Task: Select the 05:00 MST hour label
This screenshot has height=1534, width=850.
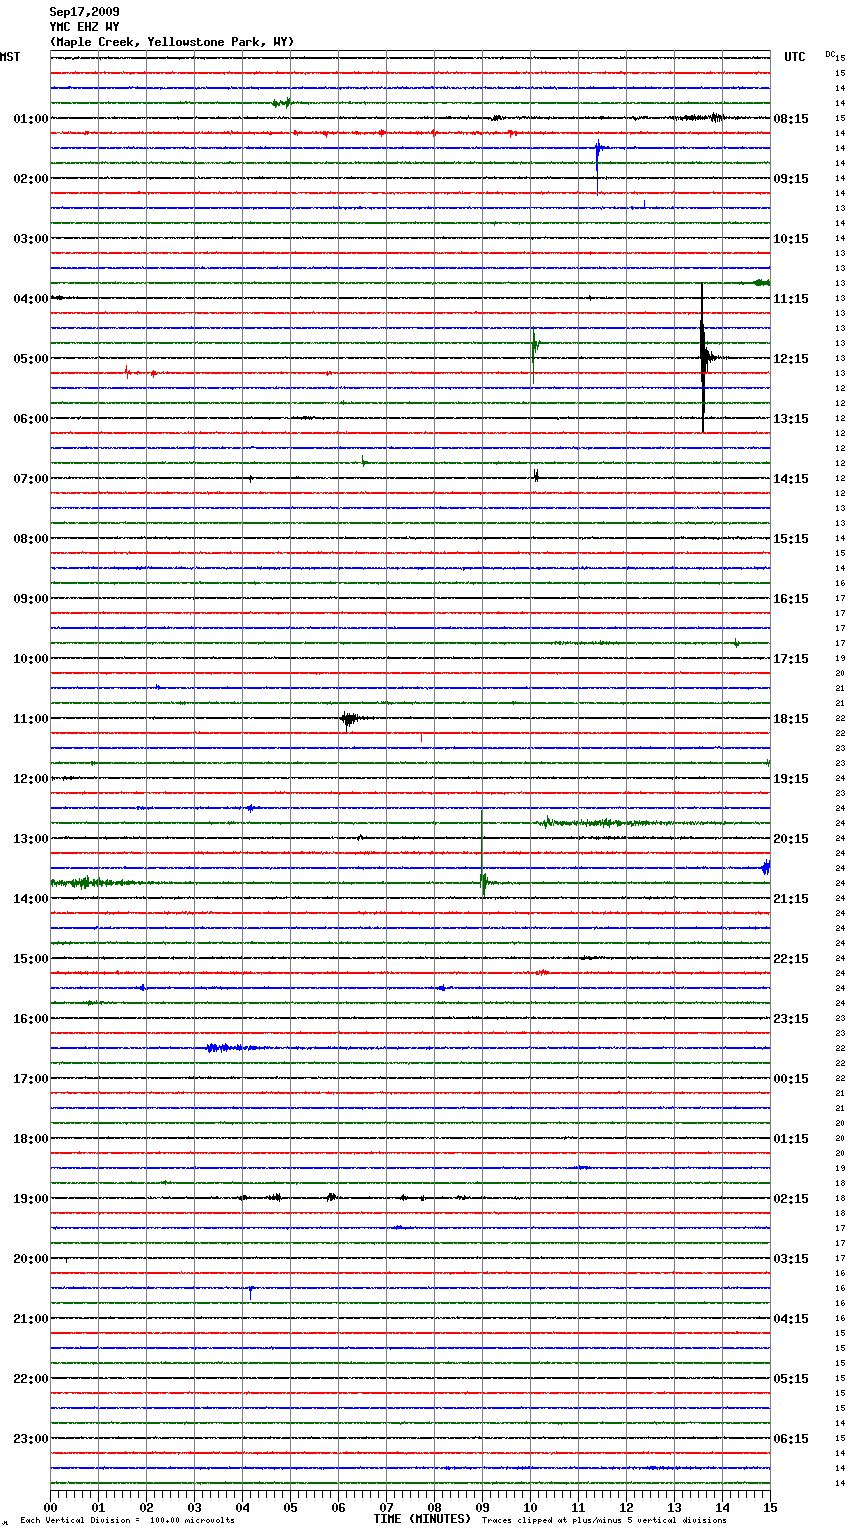Action: coord(31,359)
